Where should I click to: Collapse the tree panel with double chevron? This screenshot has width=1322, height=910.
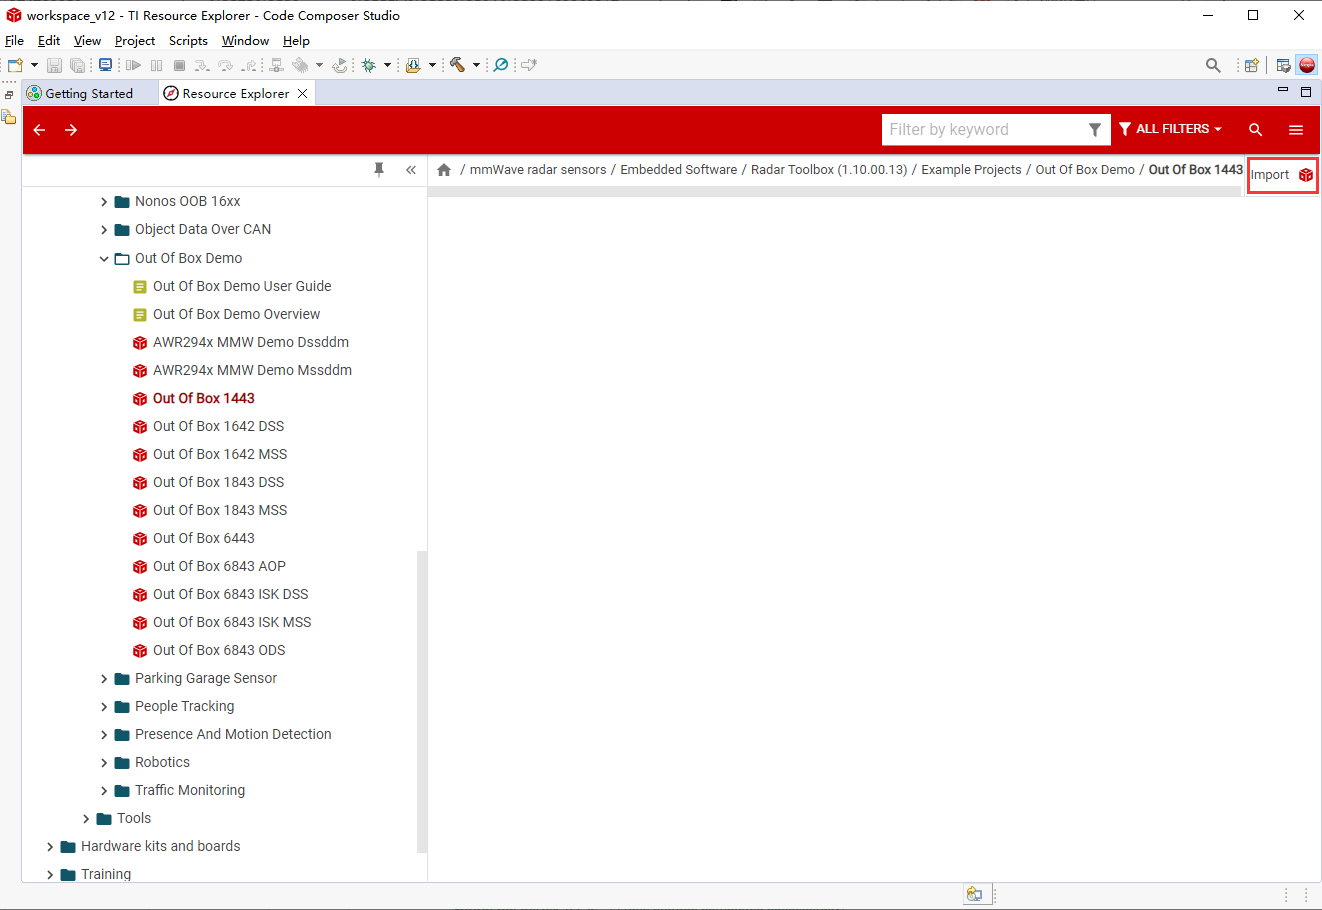click(411, 170)
